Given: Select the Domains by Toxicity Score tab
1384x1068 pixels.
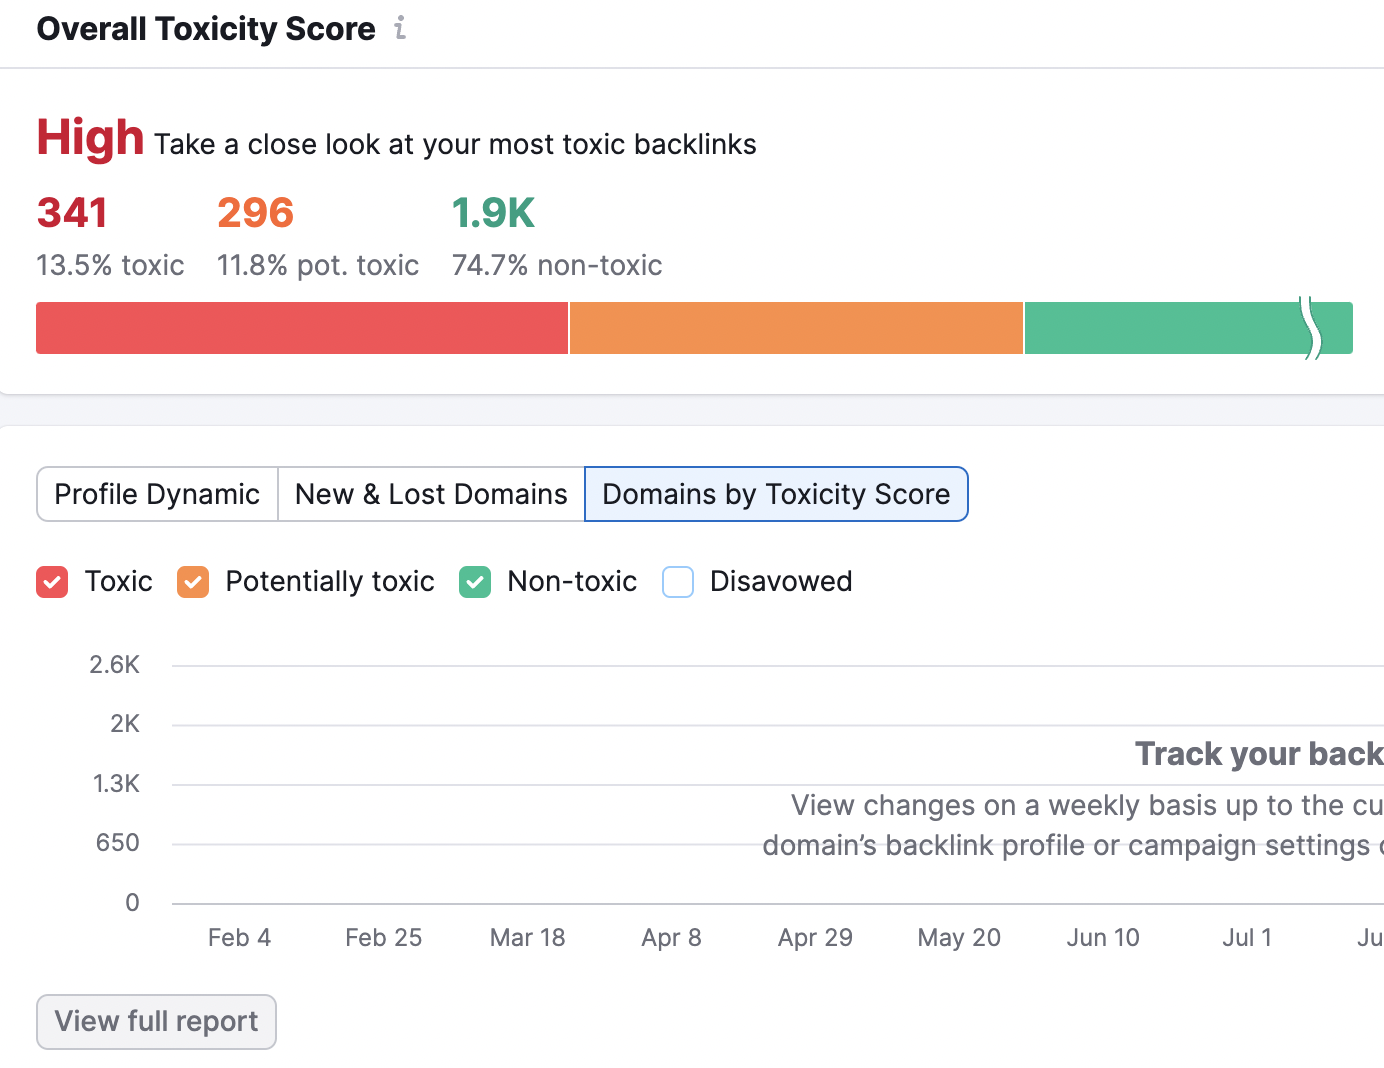Looking at the screenshot, I should 776,493.
